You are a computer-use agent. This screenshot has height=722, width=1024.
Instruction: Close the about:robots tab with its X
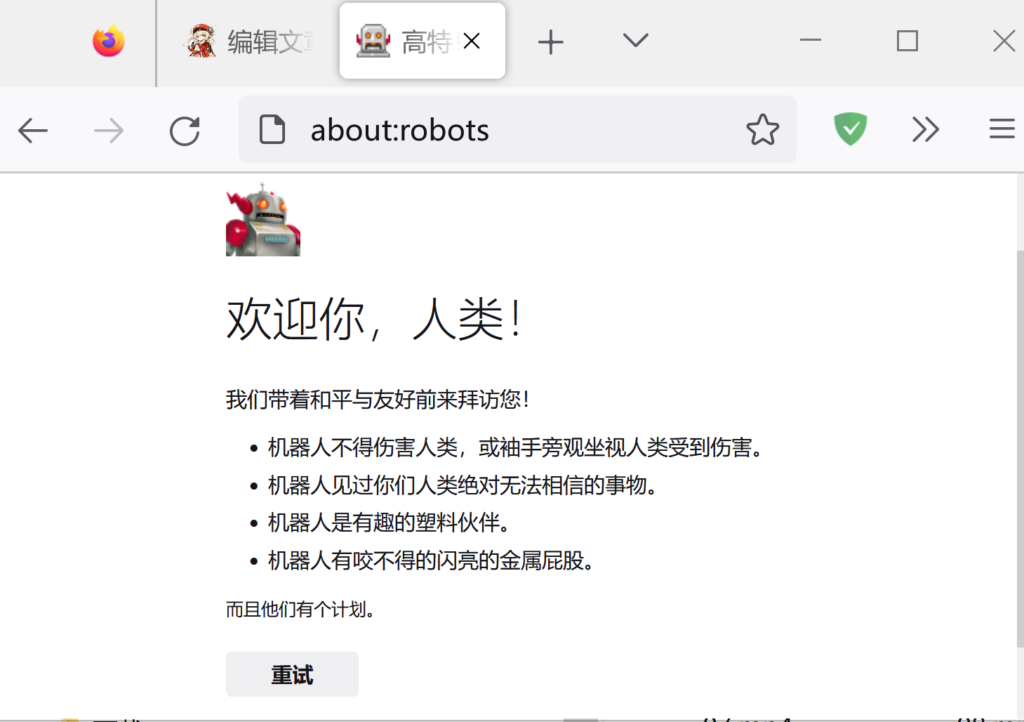(x=471, y=41)
